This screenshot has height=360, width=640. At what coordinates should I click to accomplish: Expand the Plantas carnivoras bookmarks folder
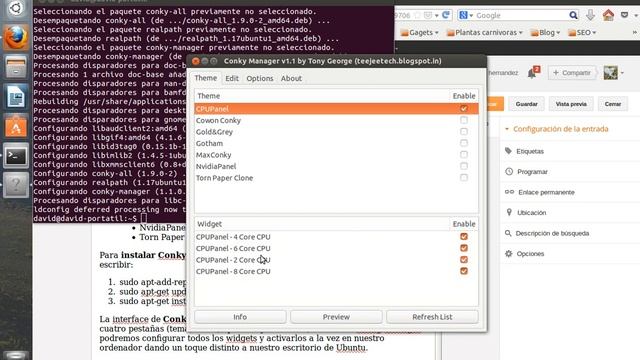[x=484, y=32]
